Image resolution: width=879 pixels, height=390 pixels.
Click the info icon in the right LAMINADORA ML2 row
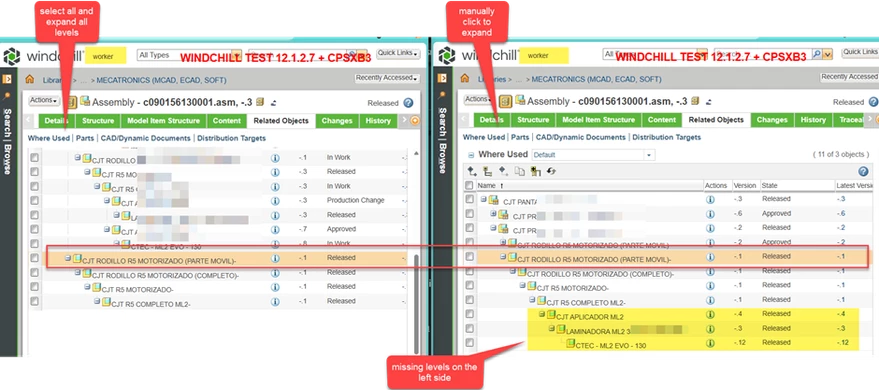tap(710, 328)
